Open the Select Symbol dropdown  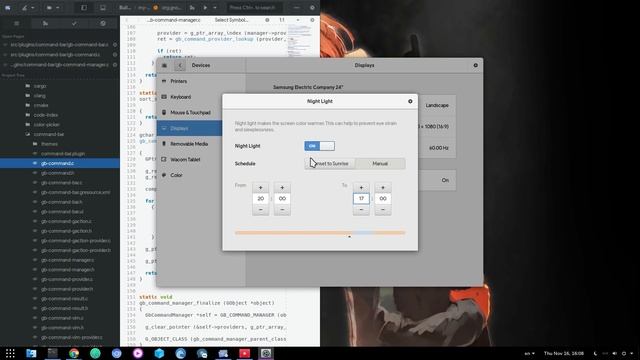(x=231, y=20)
